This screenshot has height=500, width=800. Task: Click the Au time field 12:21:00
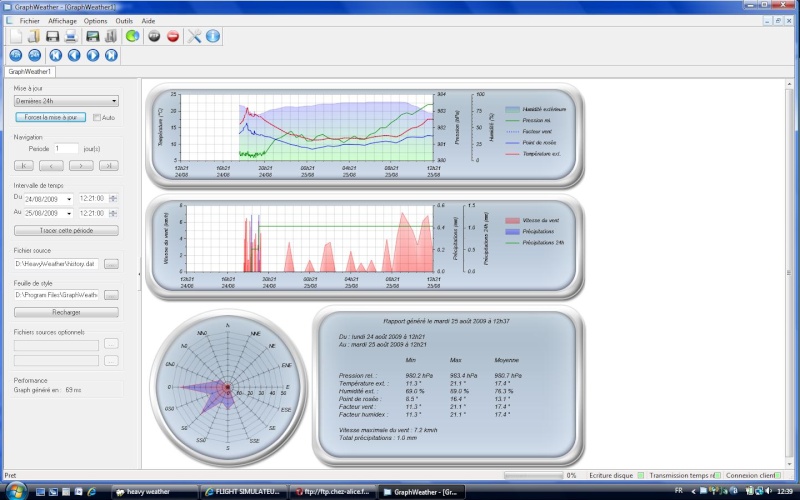(x=93, y=213)
